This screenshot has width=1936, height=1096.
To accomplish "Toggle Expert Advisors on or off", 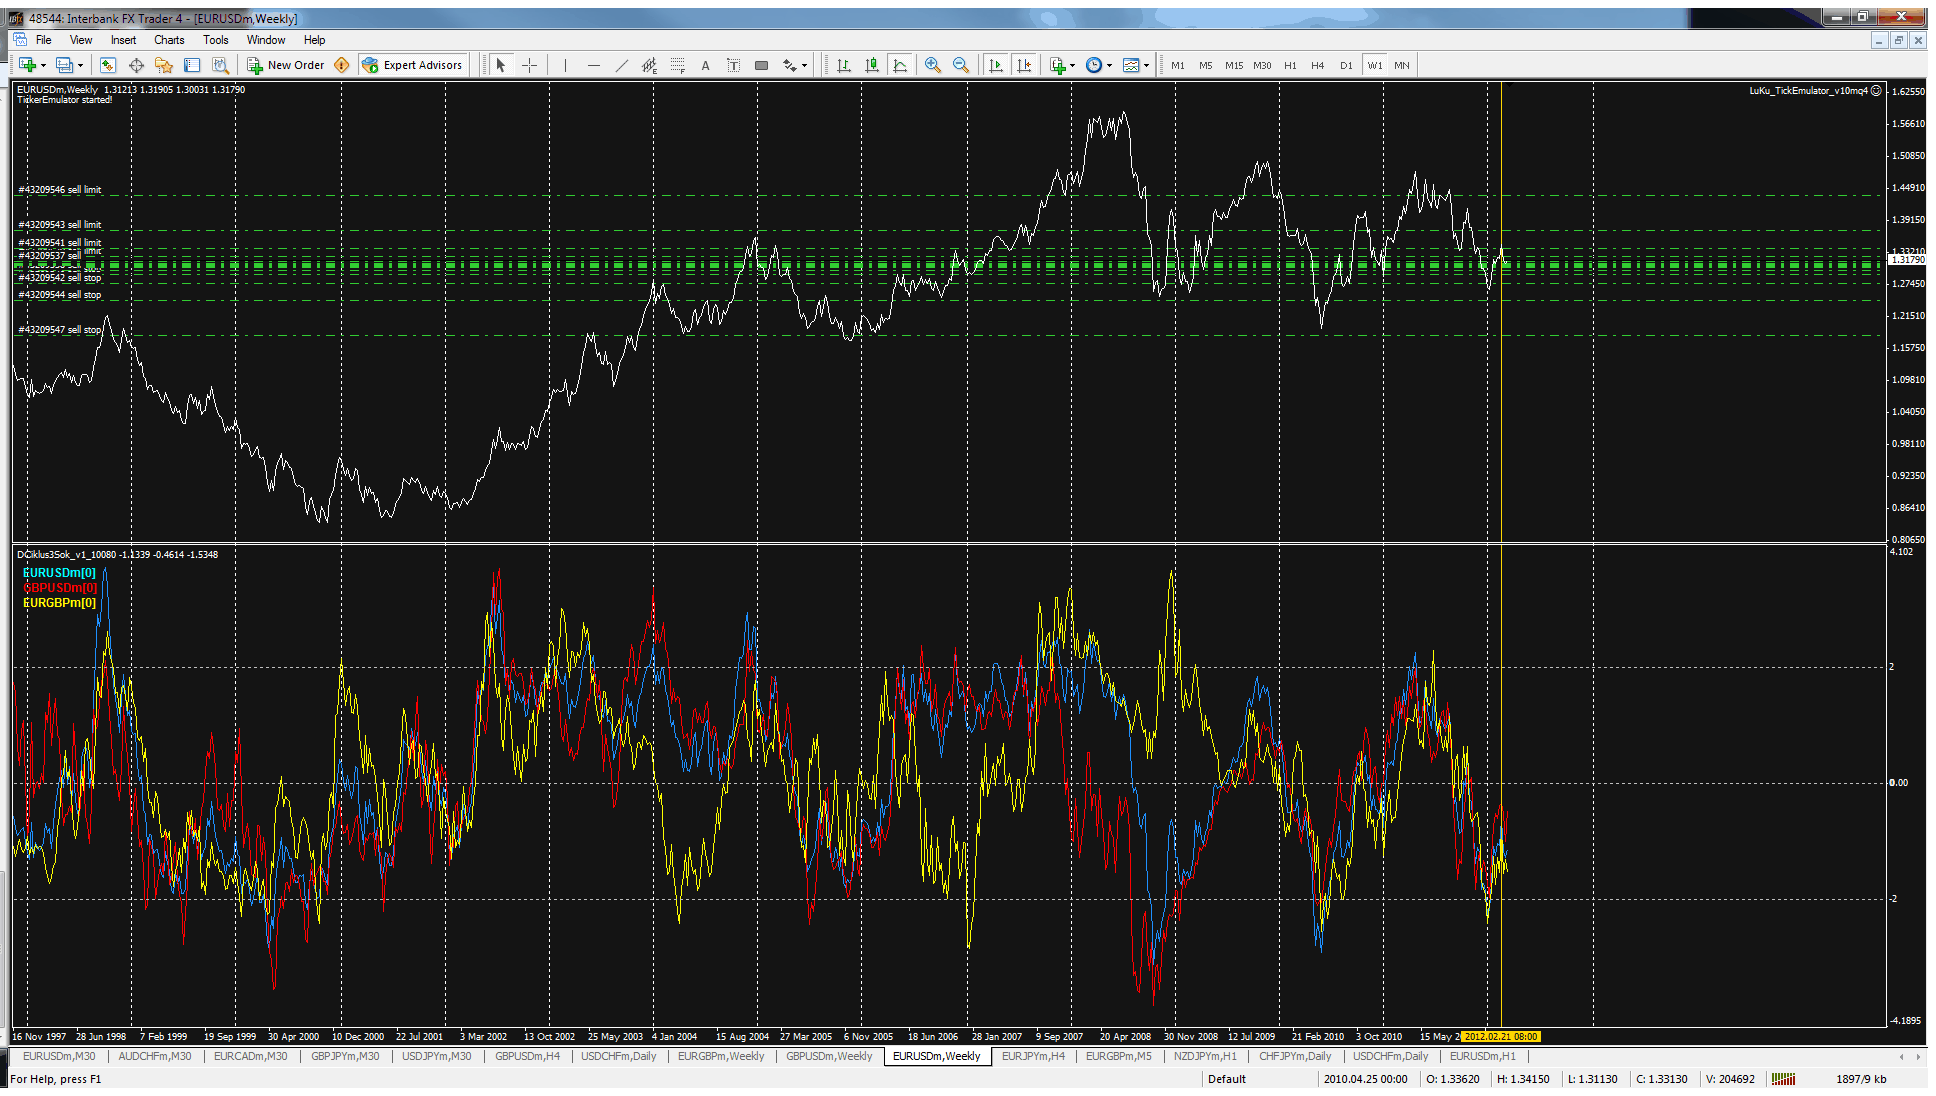I will pyautogui.click(x=412, y=65).
